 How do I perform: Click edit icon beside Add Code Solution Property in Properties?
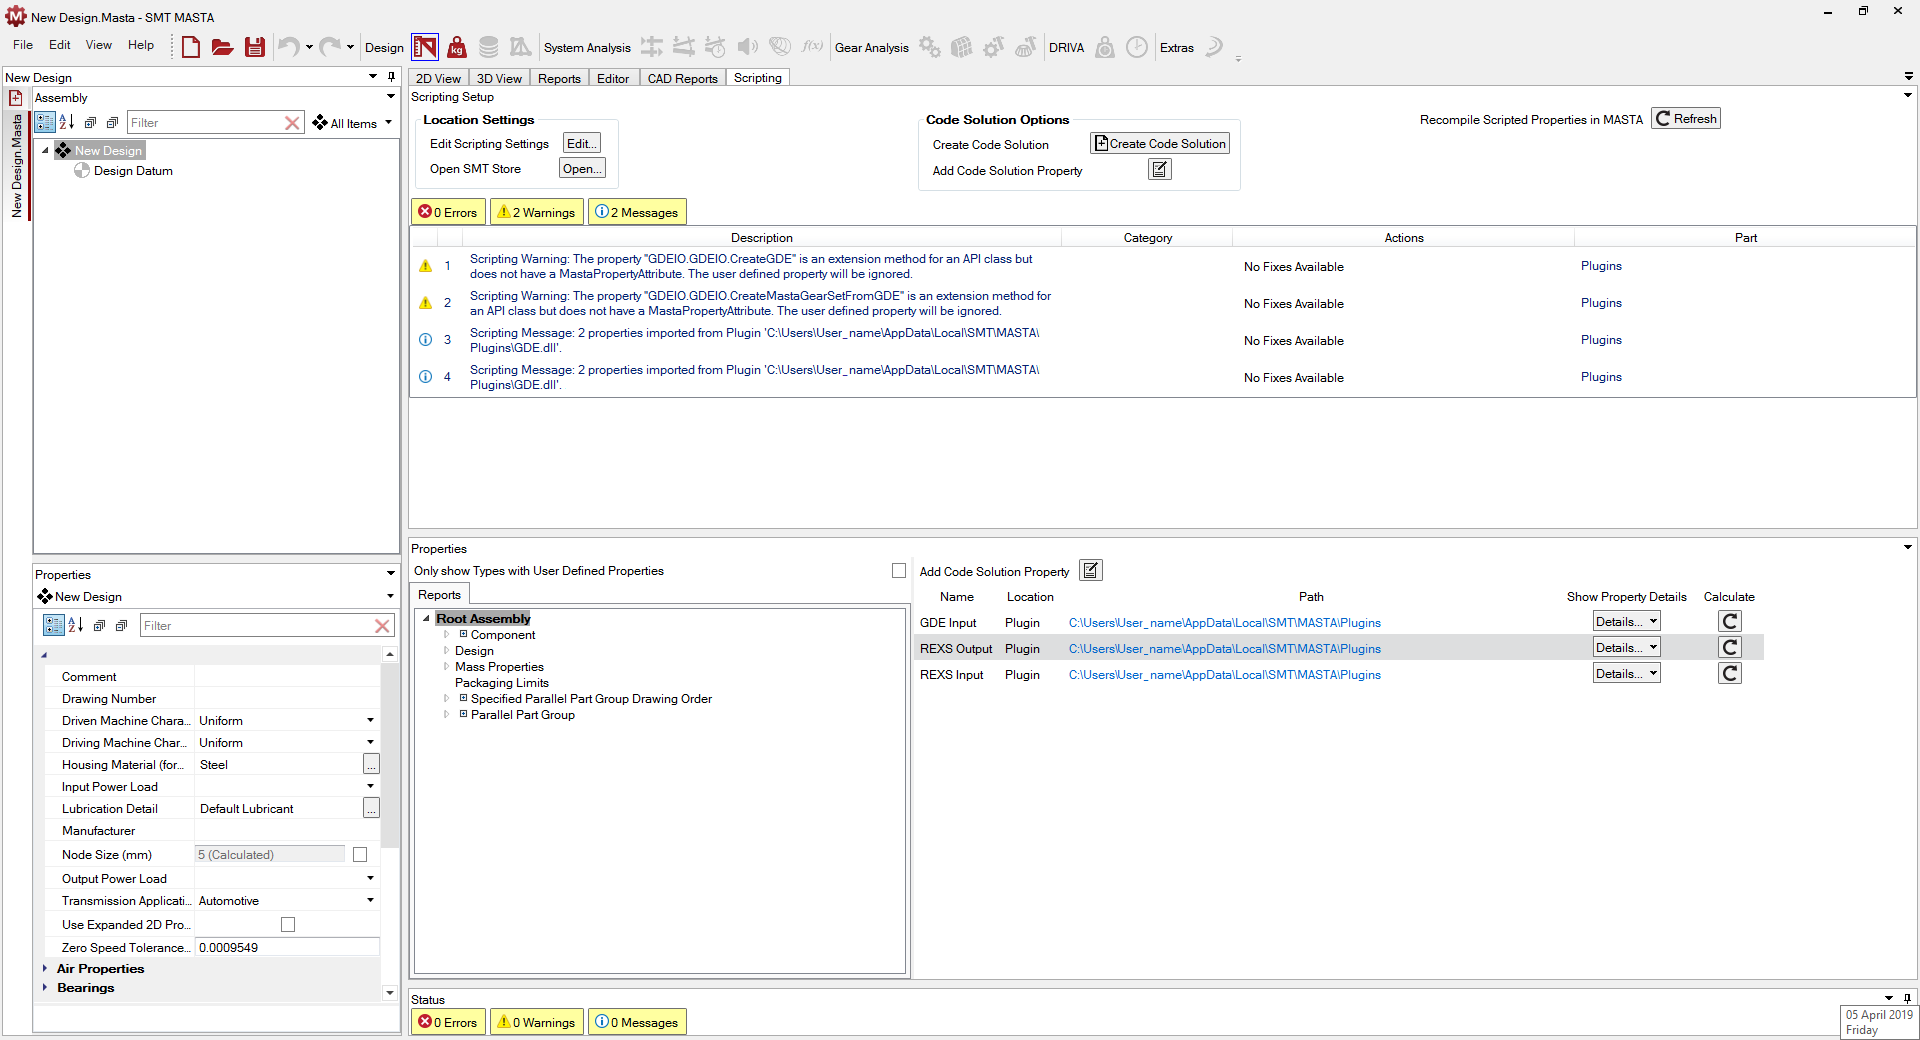click(1091, 571)
